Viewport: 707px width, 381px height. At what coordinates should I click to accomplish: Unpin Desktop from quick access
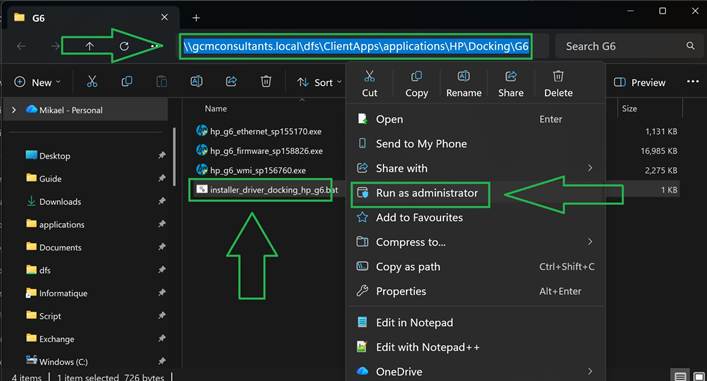(x=161, y=156)
